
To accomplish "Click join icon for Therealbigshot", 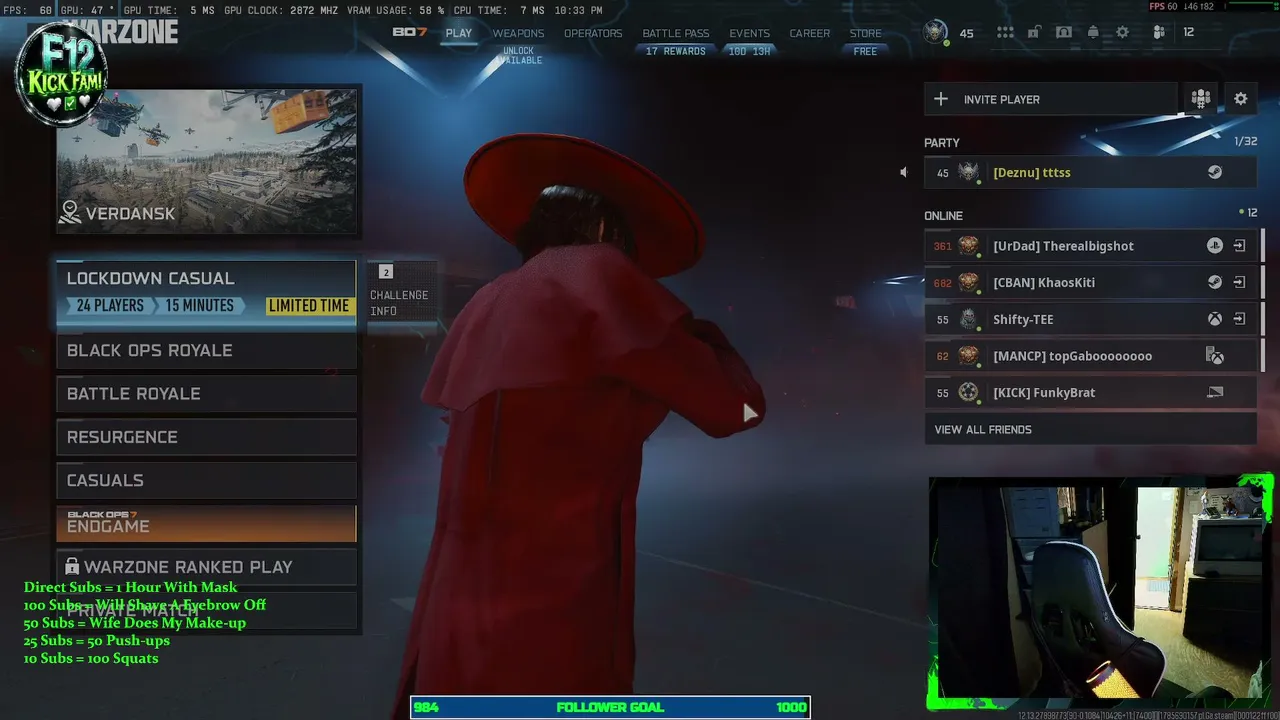I will click(x=1239, y=246).
